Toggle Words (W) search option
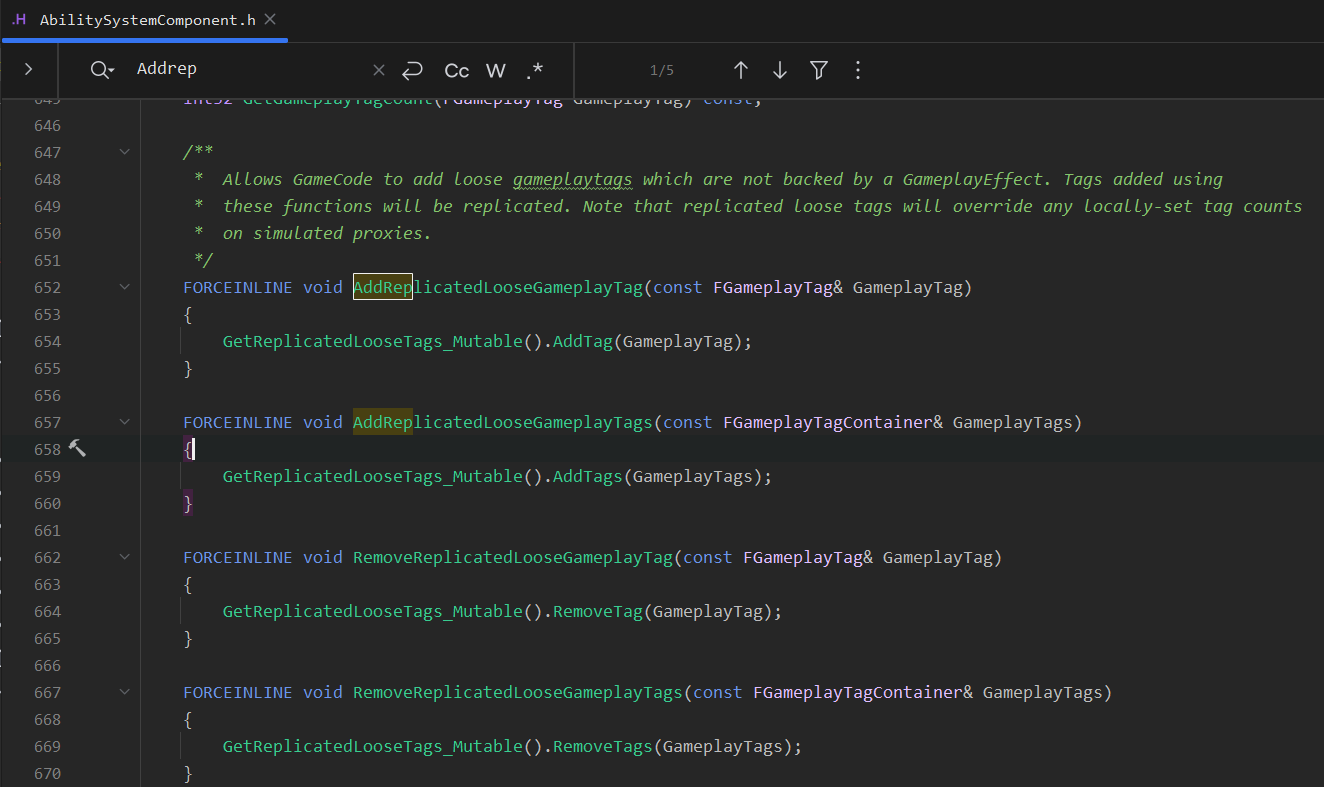1324x787 pixels. click(x=496, y=70)
